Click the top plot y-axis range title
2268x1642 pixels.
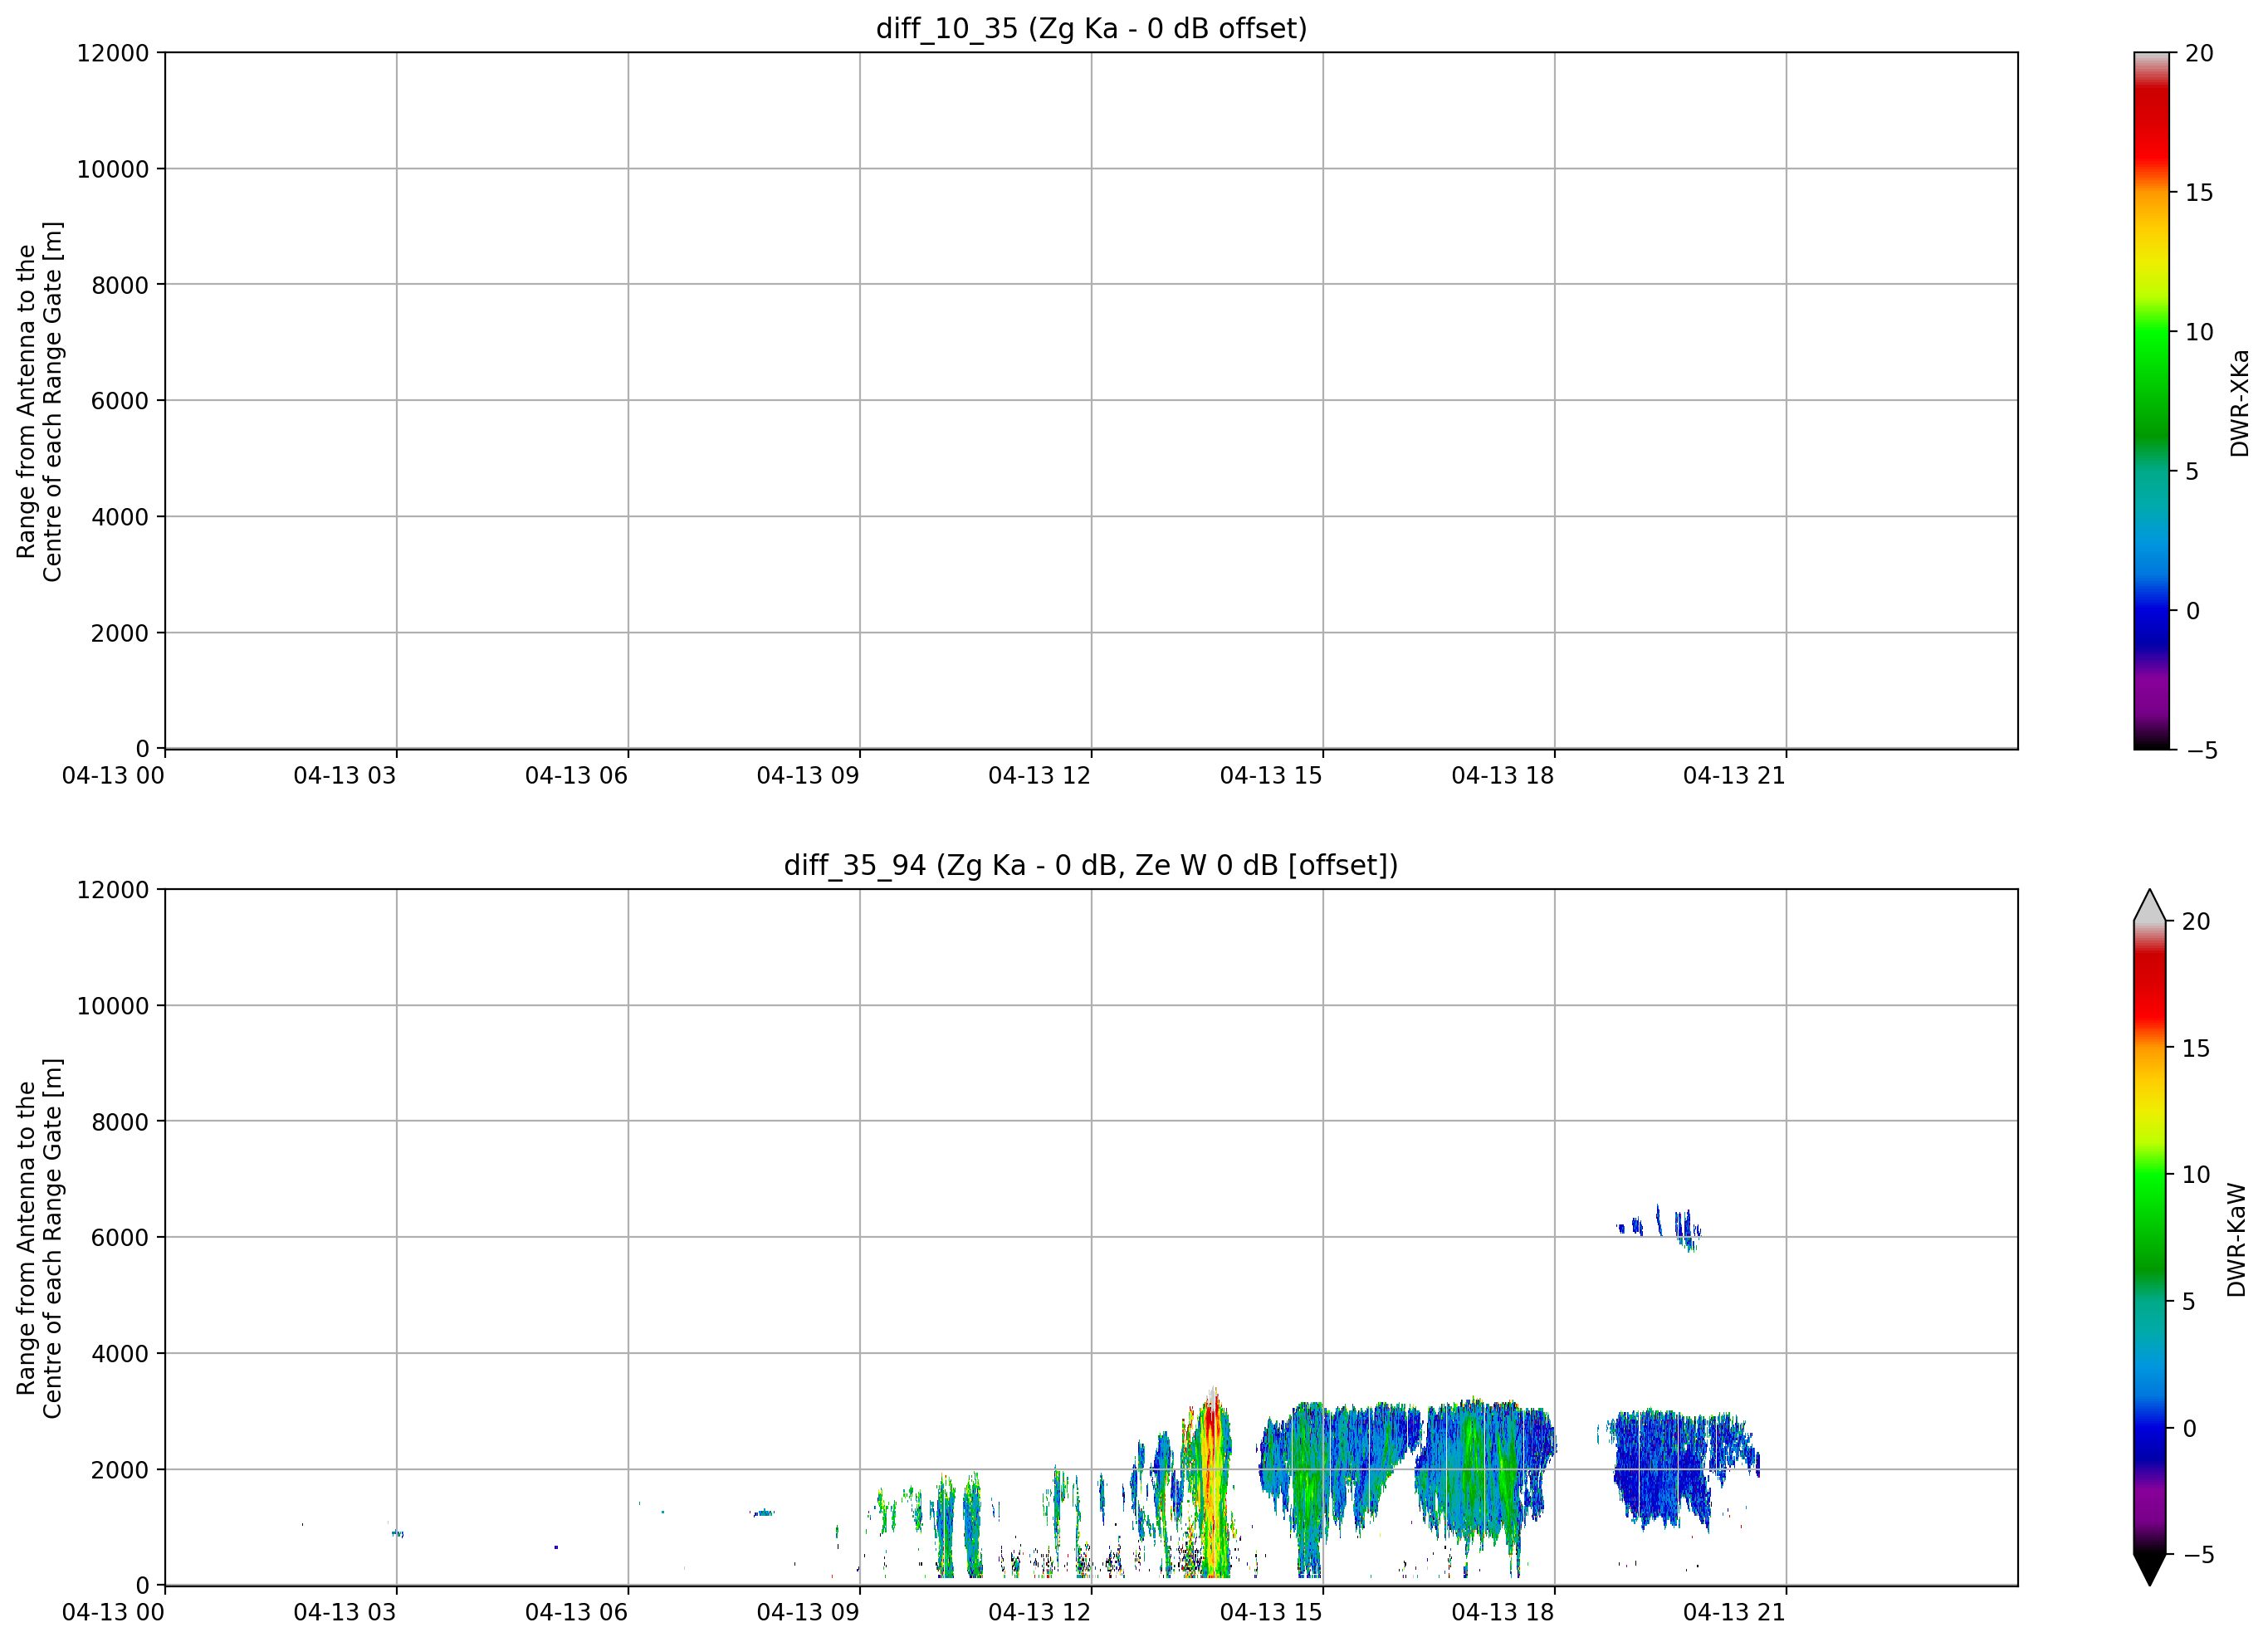coord(40,401)
